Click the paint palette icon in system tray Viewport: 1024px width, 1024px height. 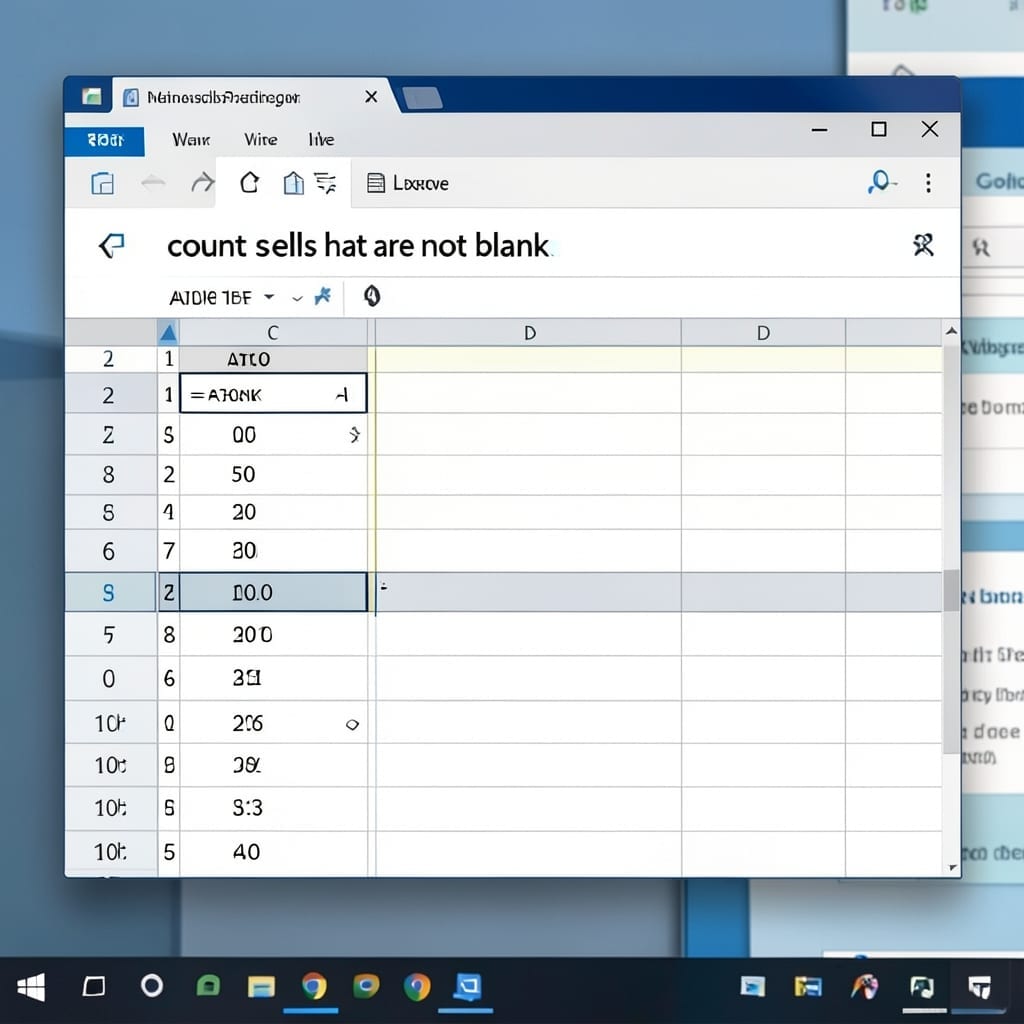pos(865,986)
